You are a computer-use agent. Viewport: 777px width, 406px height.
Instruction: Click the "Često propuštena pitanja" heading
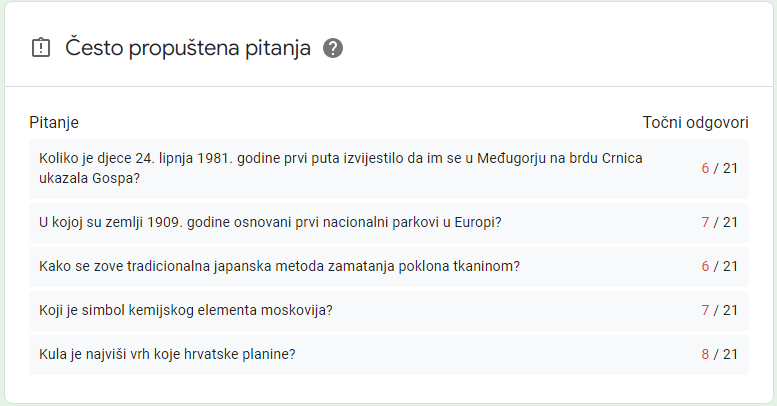tap(188, 48)
